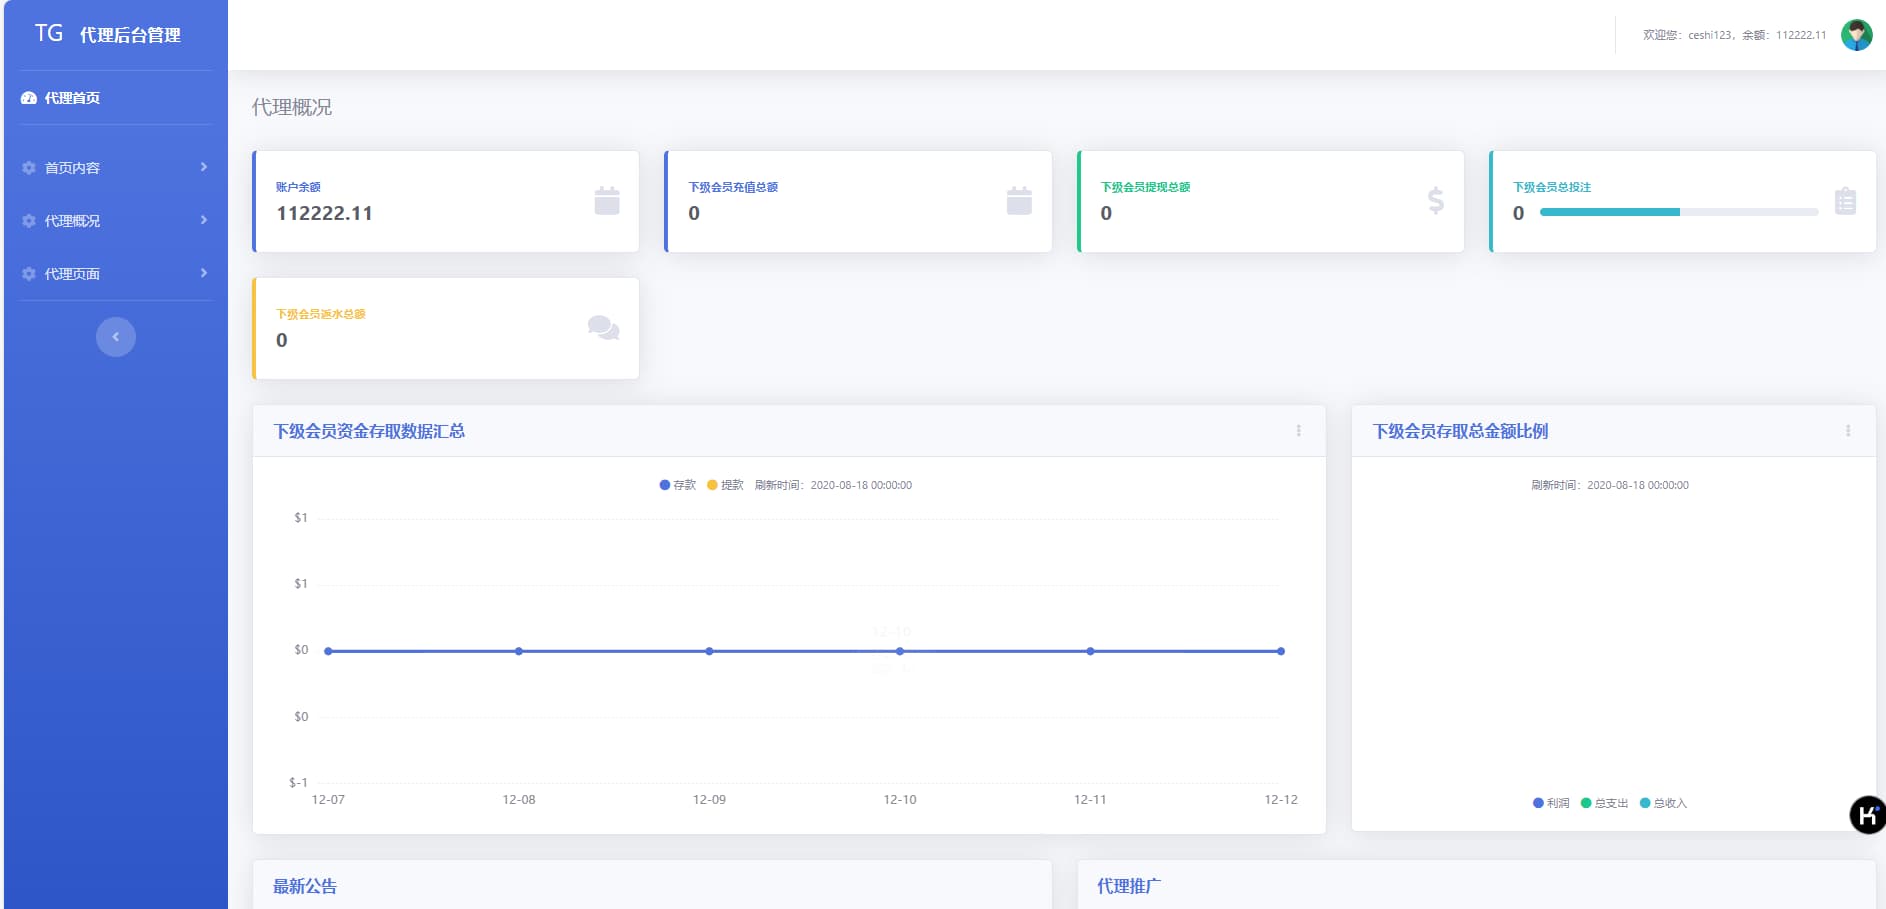Collapse sidebar with round arrow button

click(x=116, y=337)
